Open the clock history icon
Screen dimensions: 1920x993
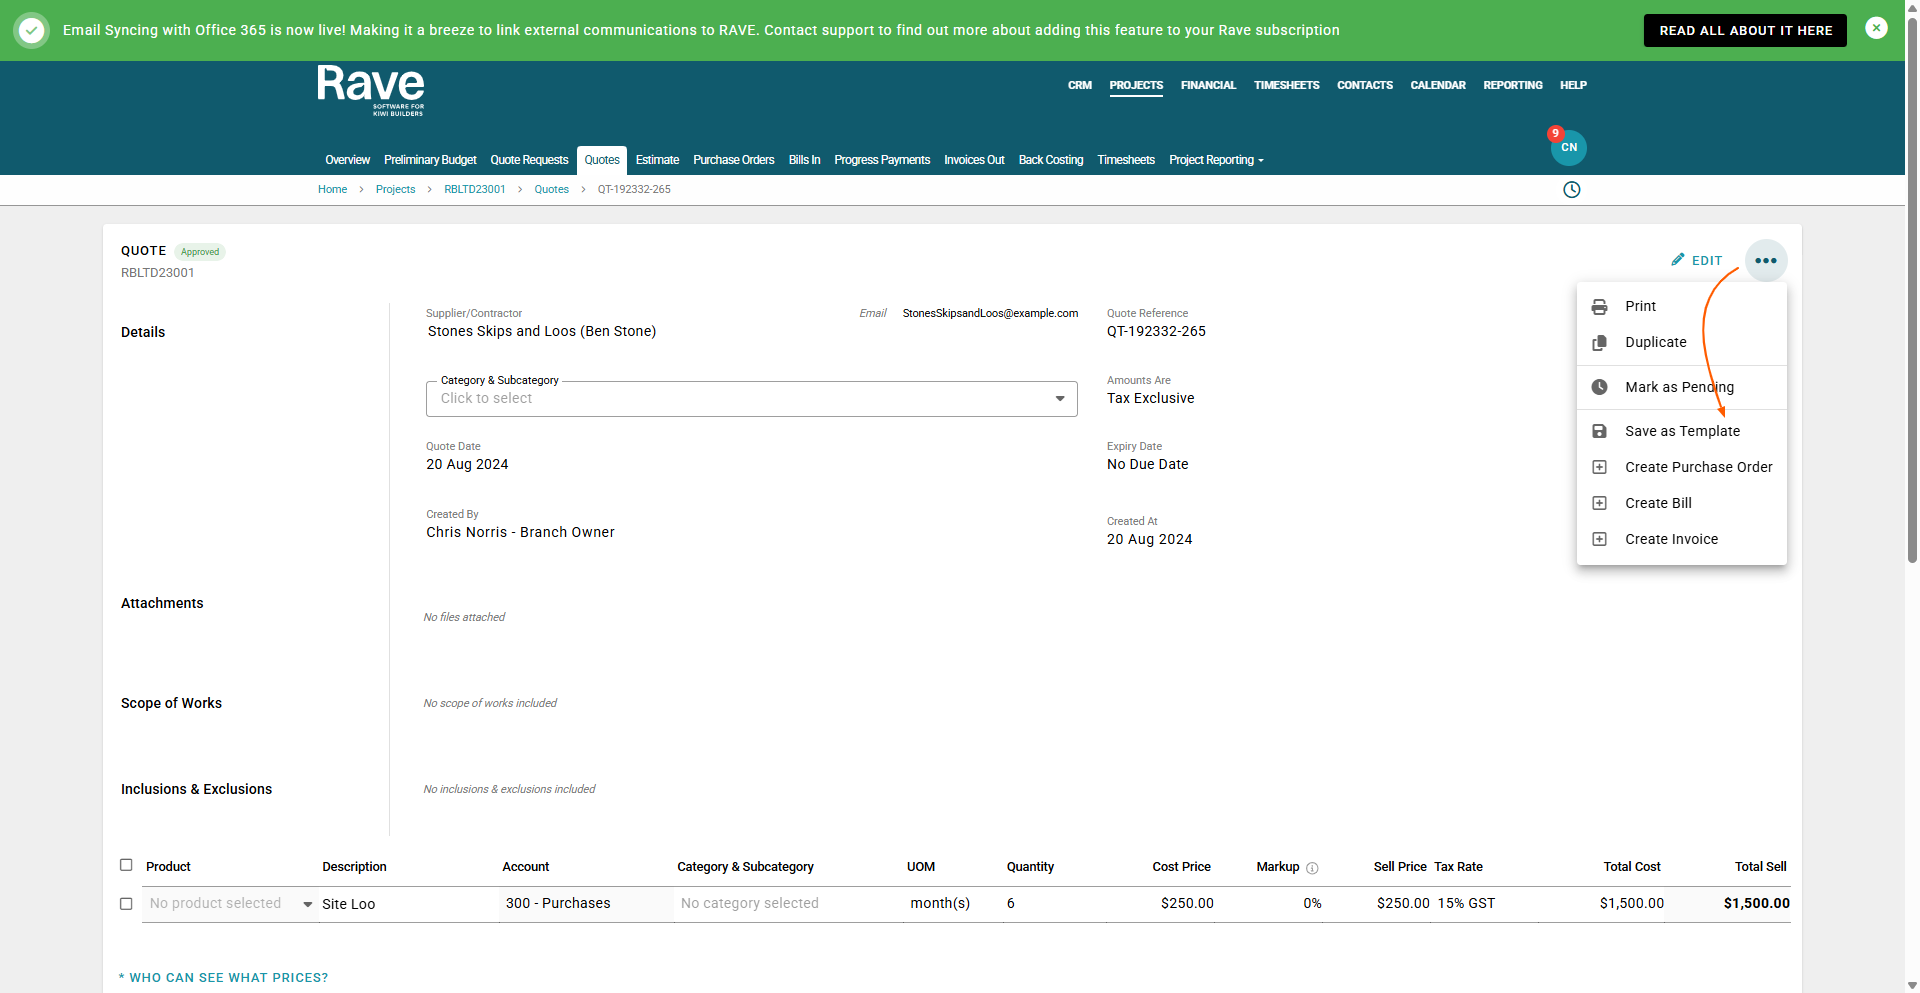coord(1572,190)
